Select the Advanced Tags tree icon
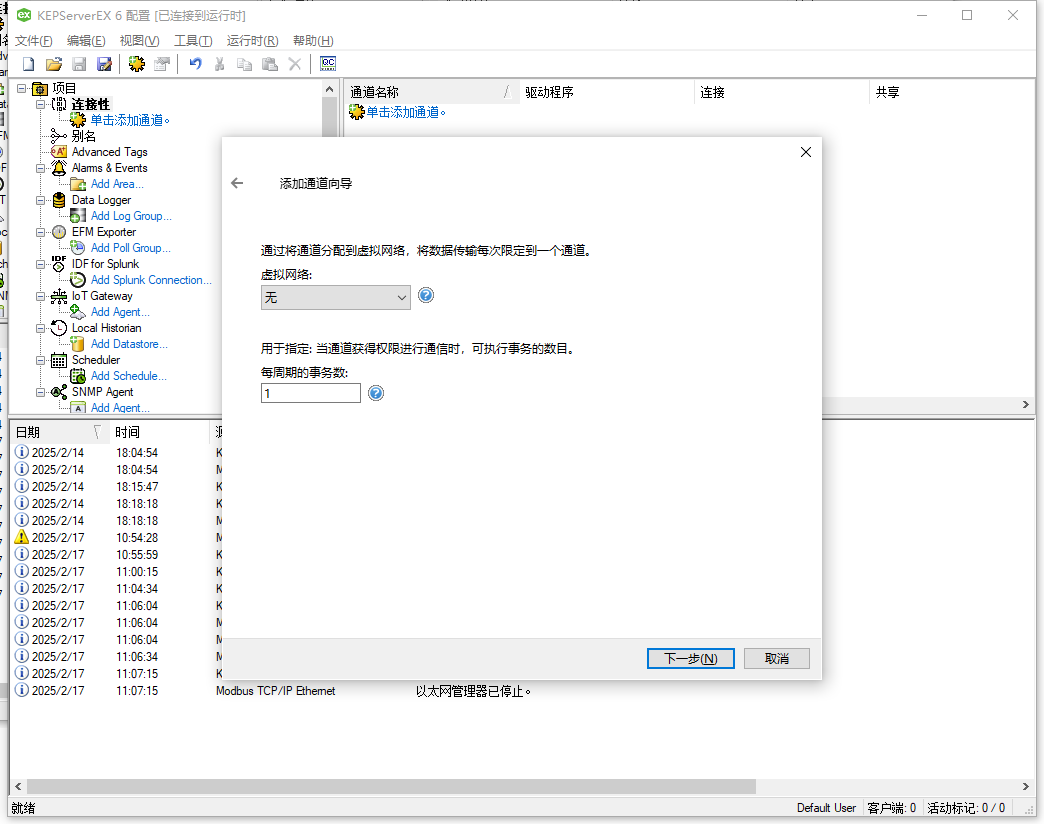The height and width of the screenshot is (824, 1044). tap(59, 152)
